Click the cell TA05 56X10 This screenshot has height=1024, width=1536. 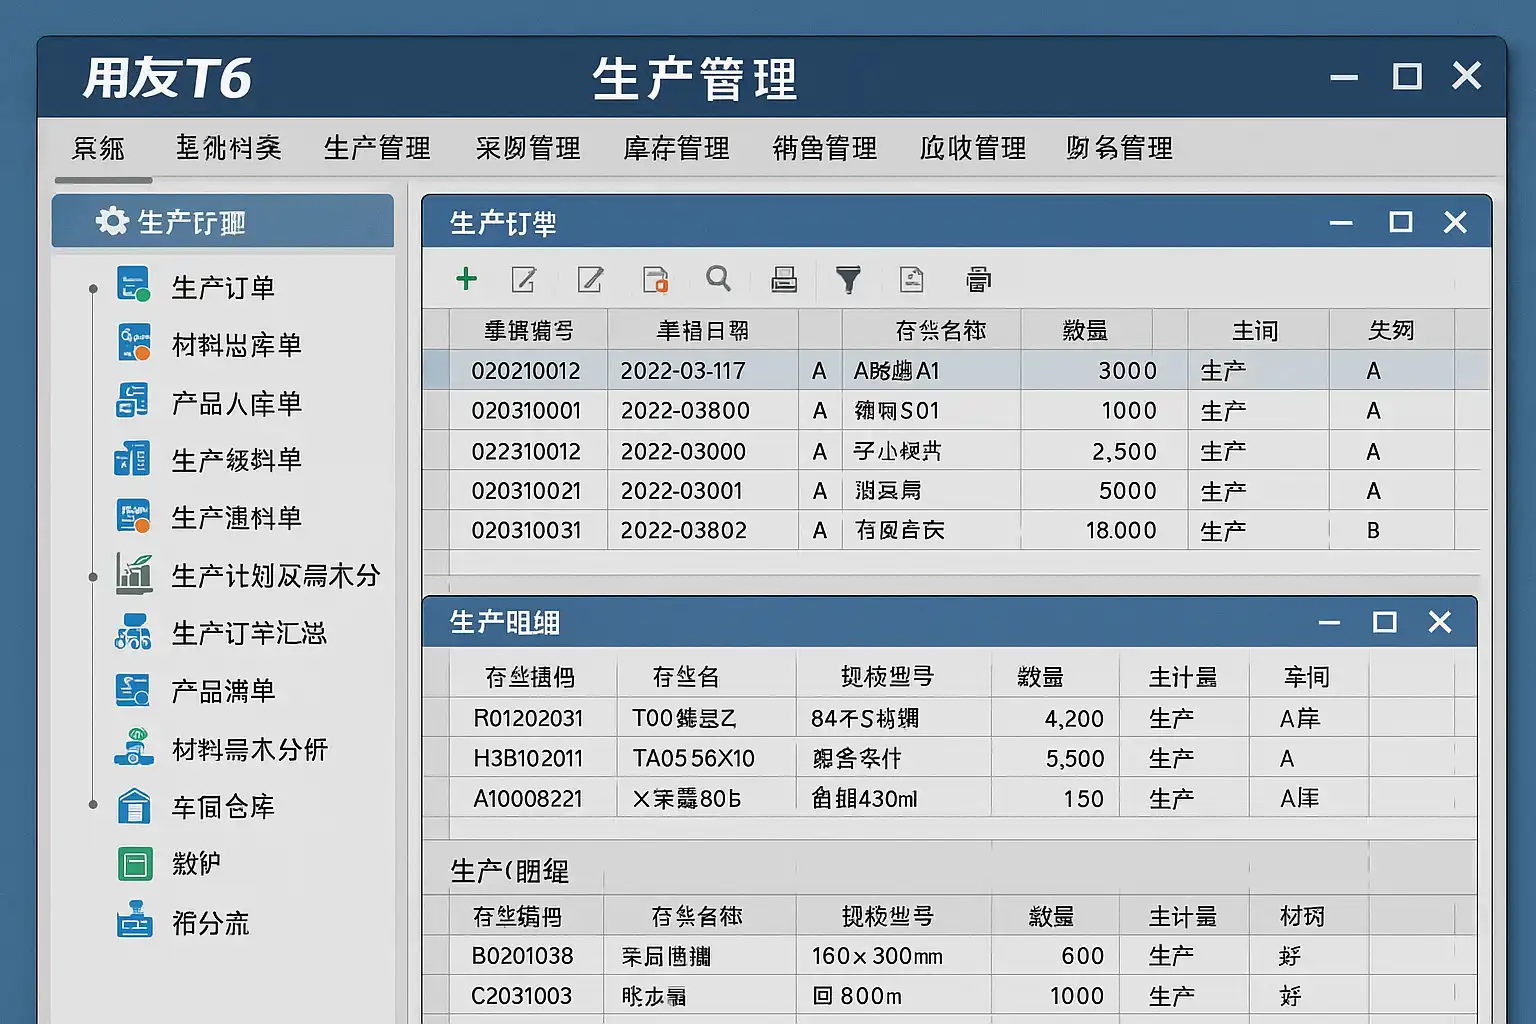tap(693, 758)
